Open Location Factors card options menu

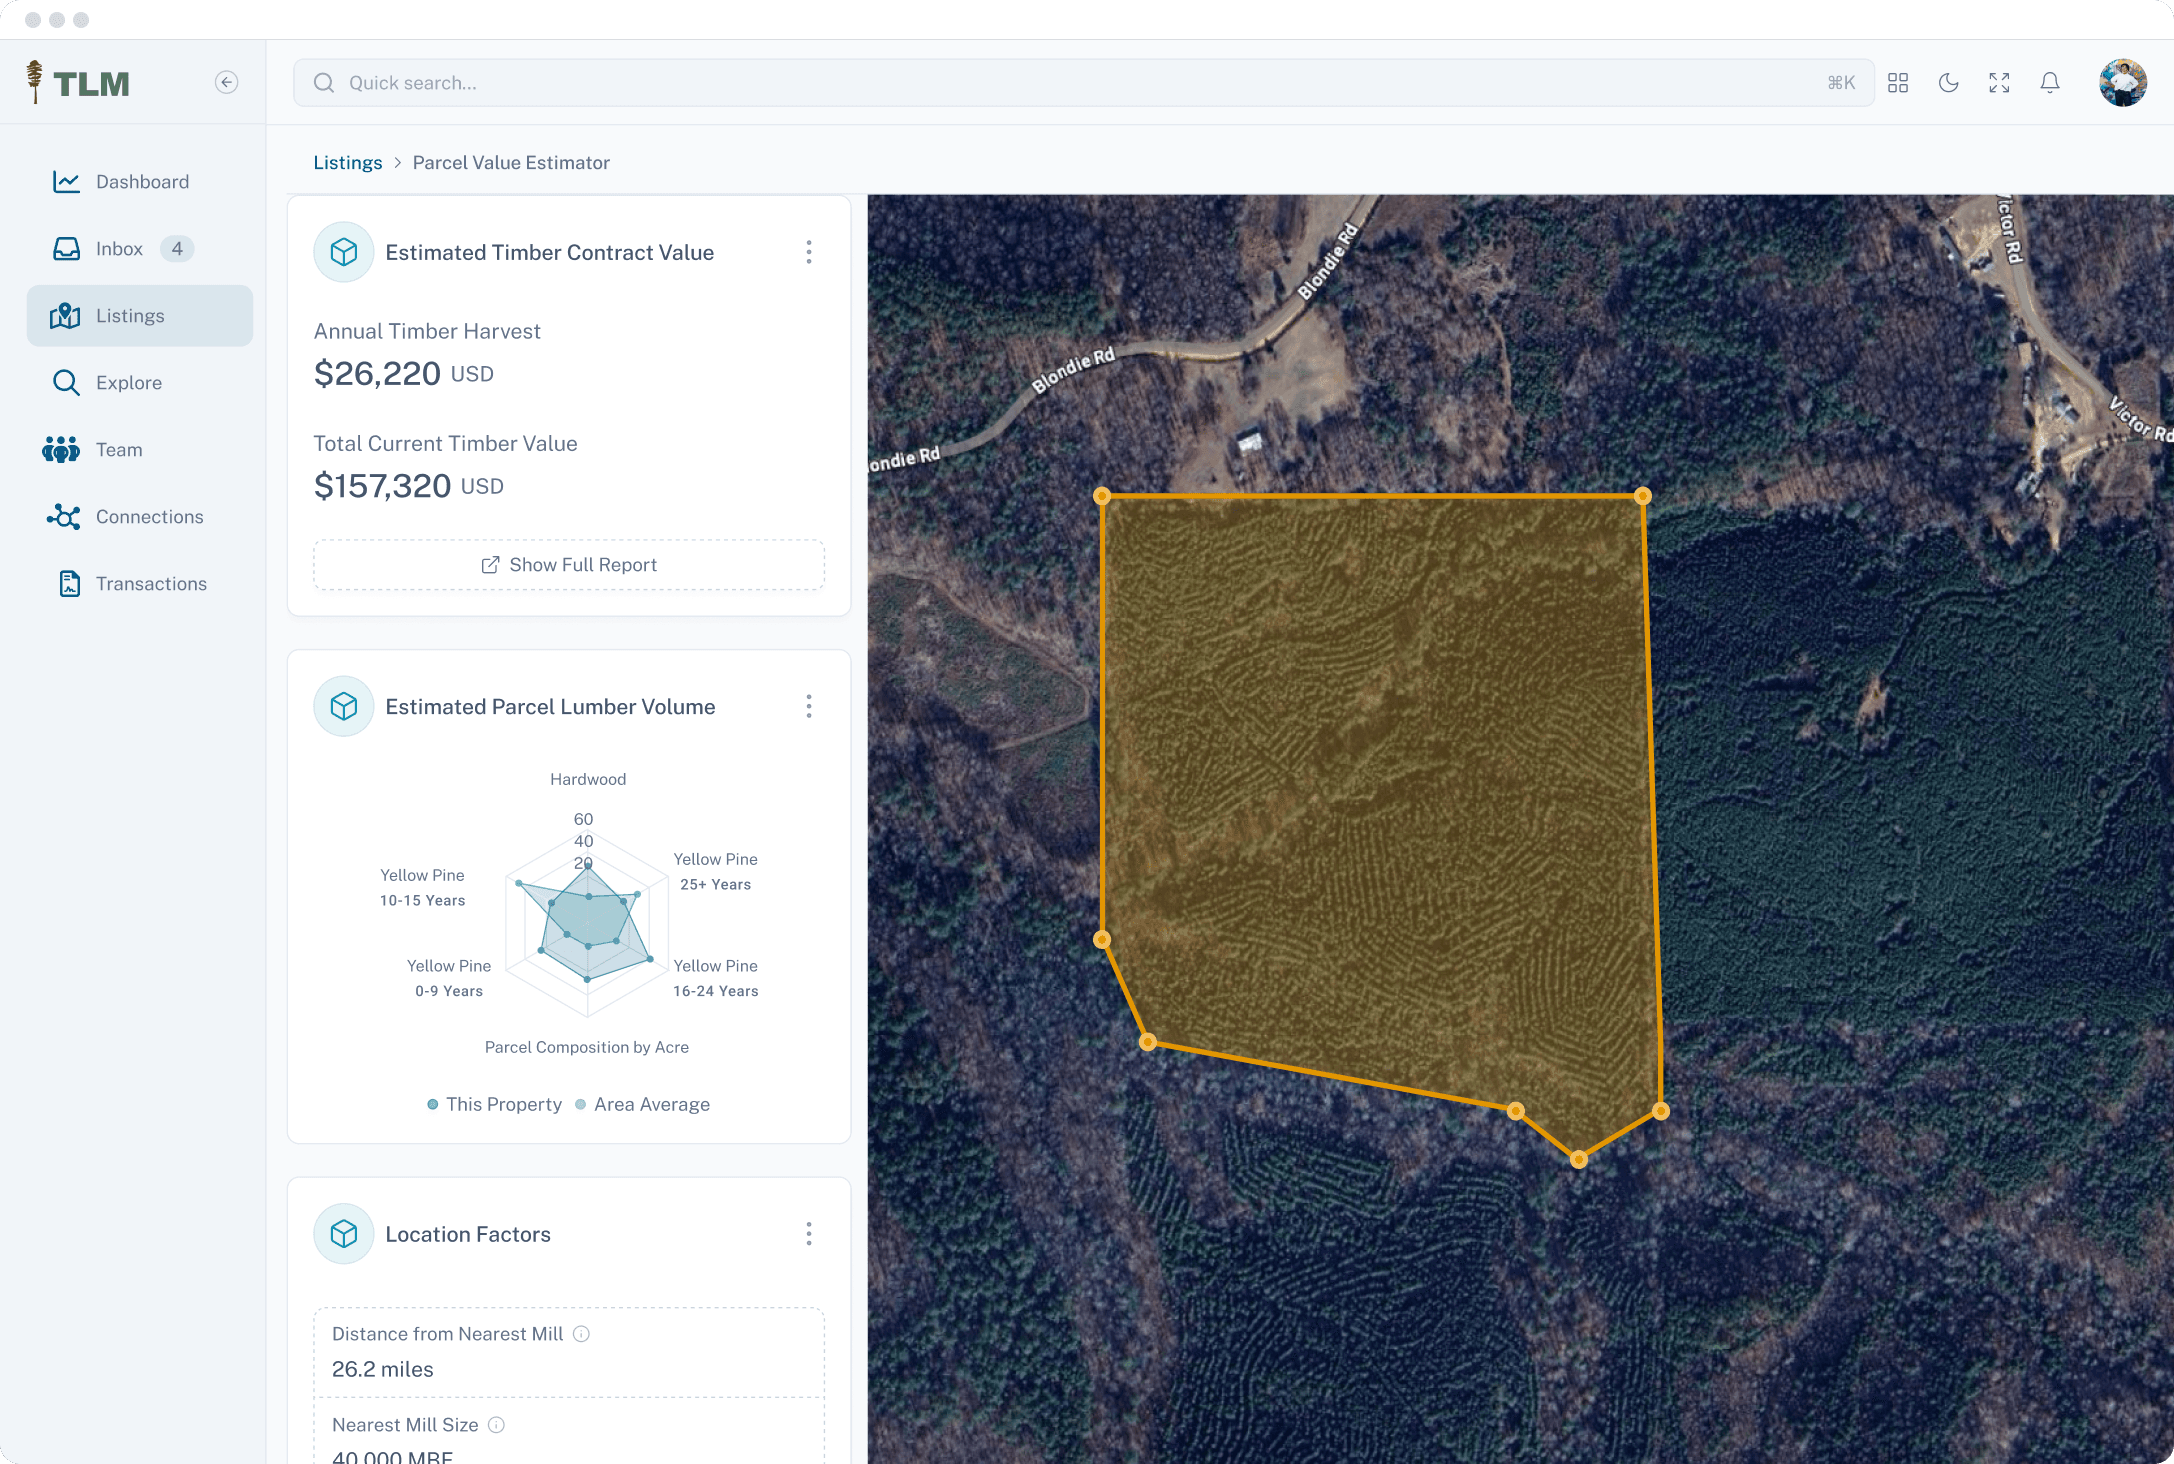(808, 1233)
